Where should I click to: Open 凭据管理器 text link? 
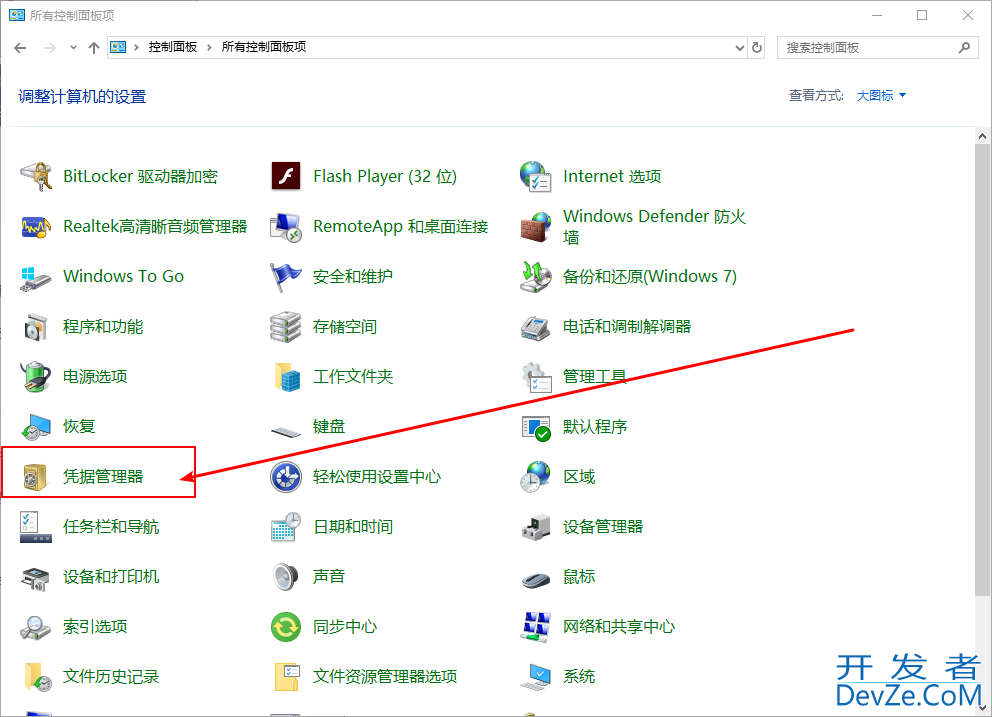click(103, 477)
